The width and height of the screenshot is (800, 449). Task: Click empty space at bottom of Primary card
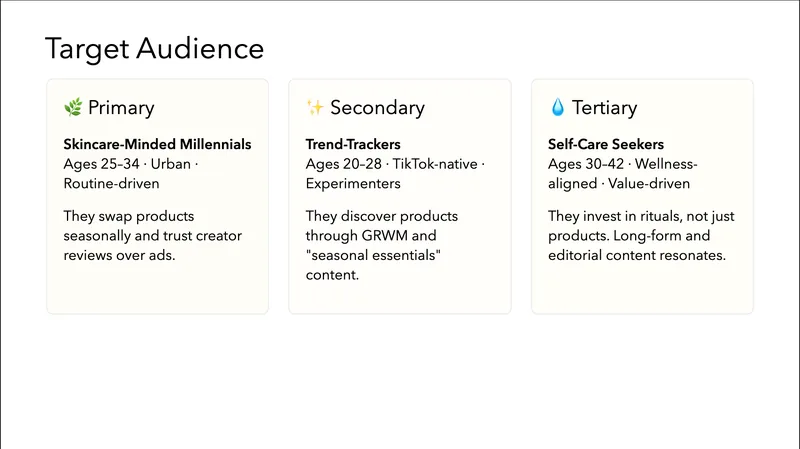pos(157,290)
